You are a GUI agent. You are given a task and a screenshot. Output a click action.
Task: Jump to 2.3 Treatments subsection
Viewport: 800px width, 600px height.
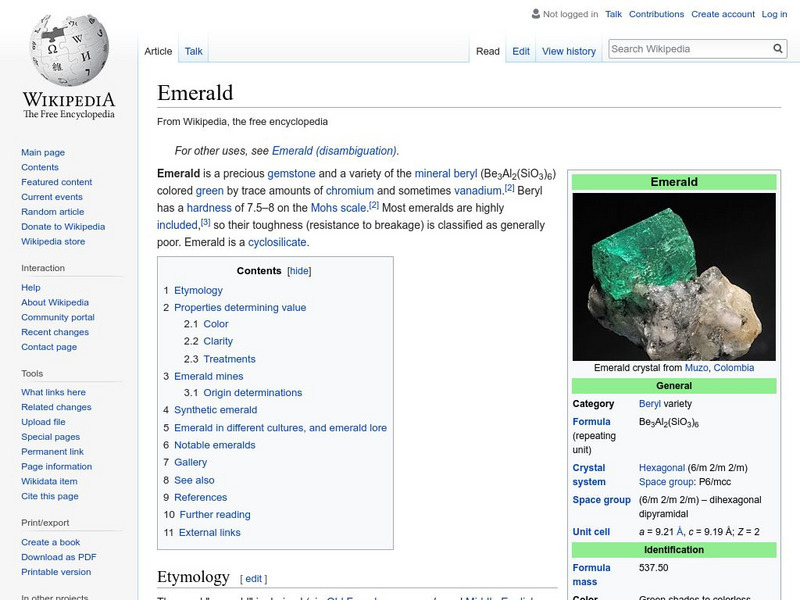(x=229, y=359)
